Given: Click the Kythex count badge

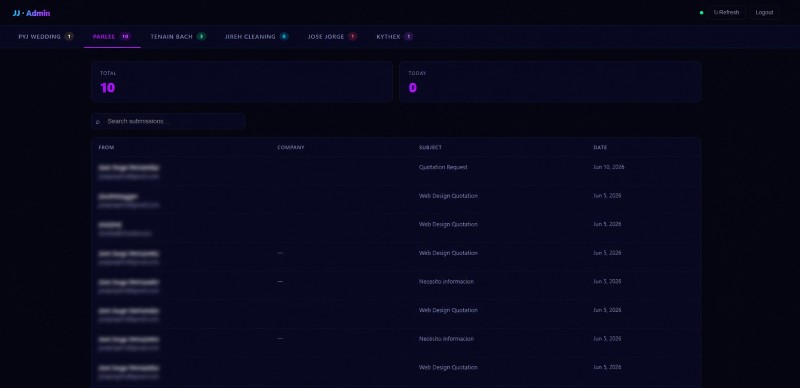Looking at the screenshot, I should coord(409,37).
